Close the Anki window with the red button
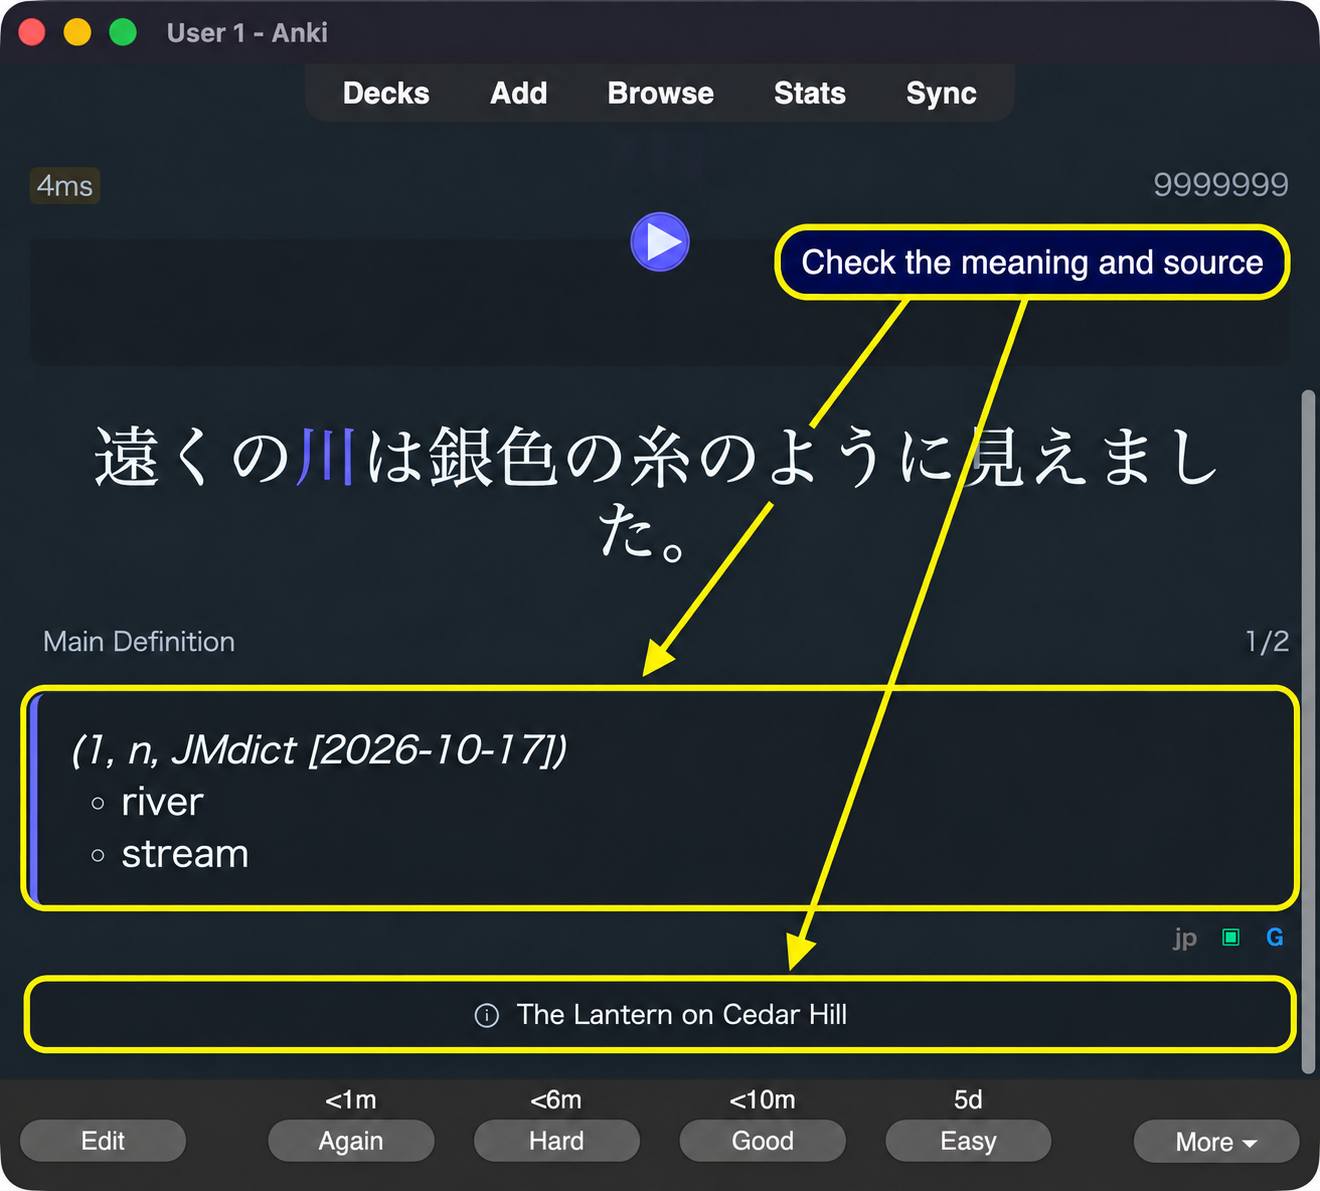 coord(32,32)
